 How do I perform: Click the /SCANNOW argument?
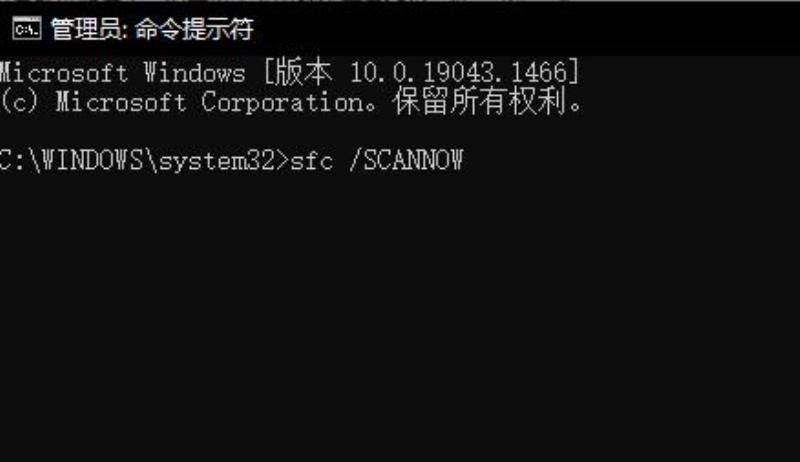(x=407, y=161)
